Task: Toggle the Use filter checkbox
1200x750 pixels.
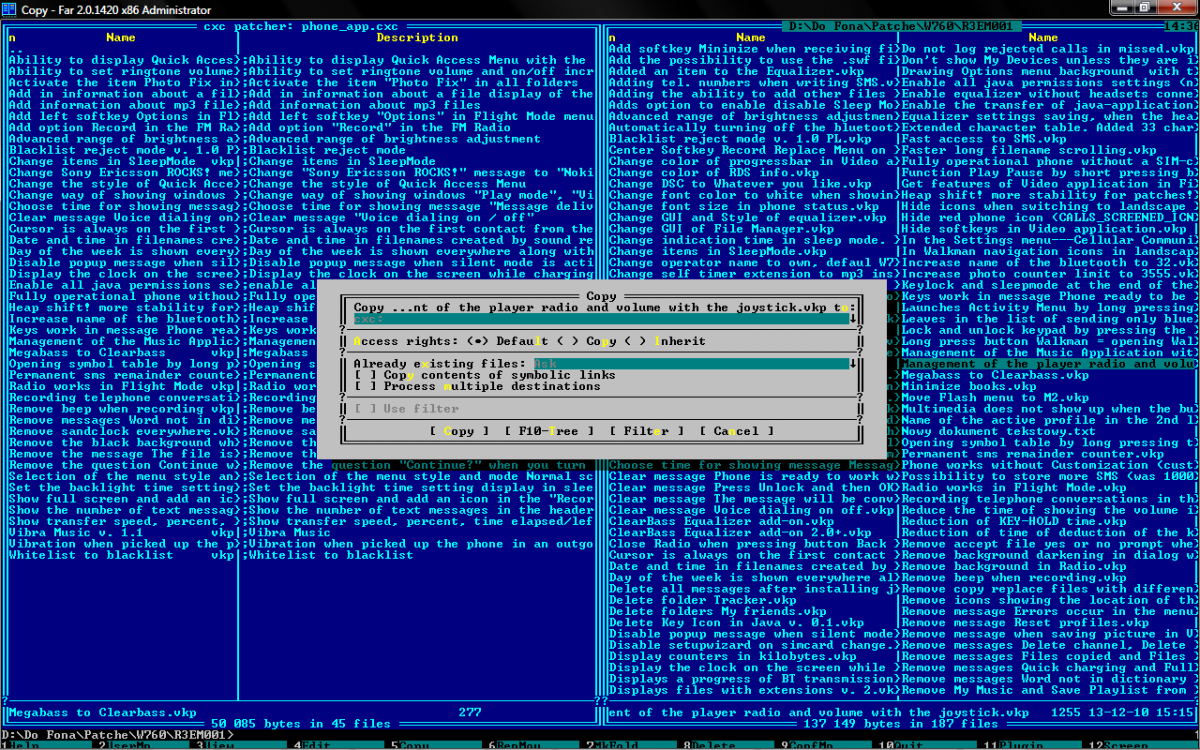Action: 406,409
